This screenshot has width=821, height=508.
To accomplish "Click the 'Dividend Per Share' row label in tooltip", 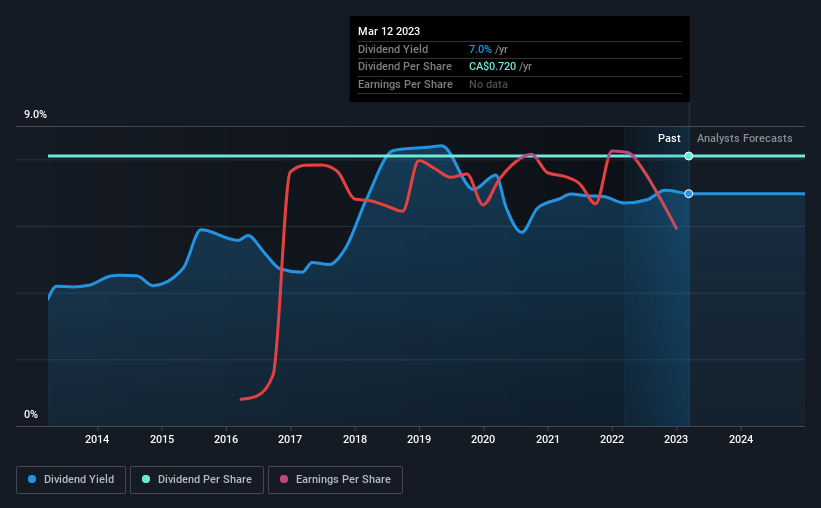I will pos(405,67).
